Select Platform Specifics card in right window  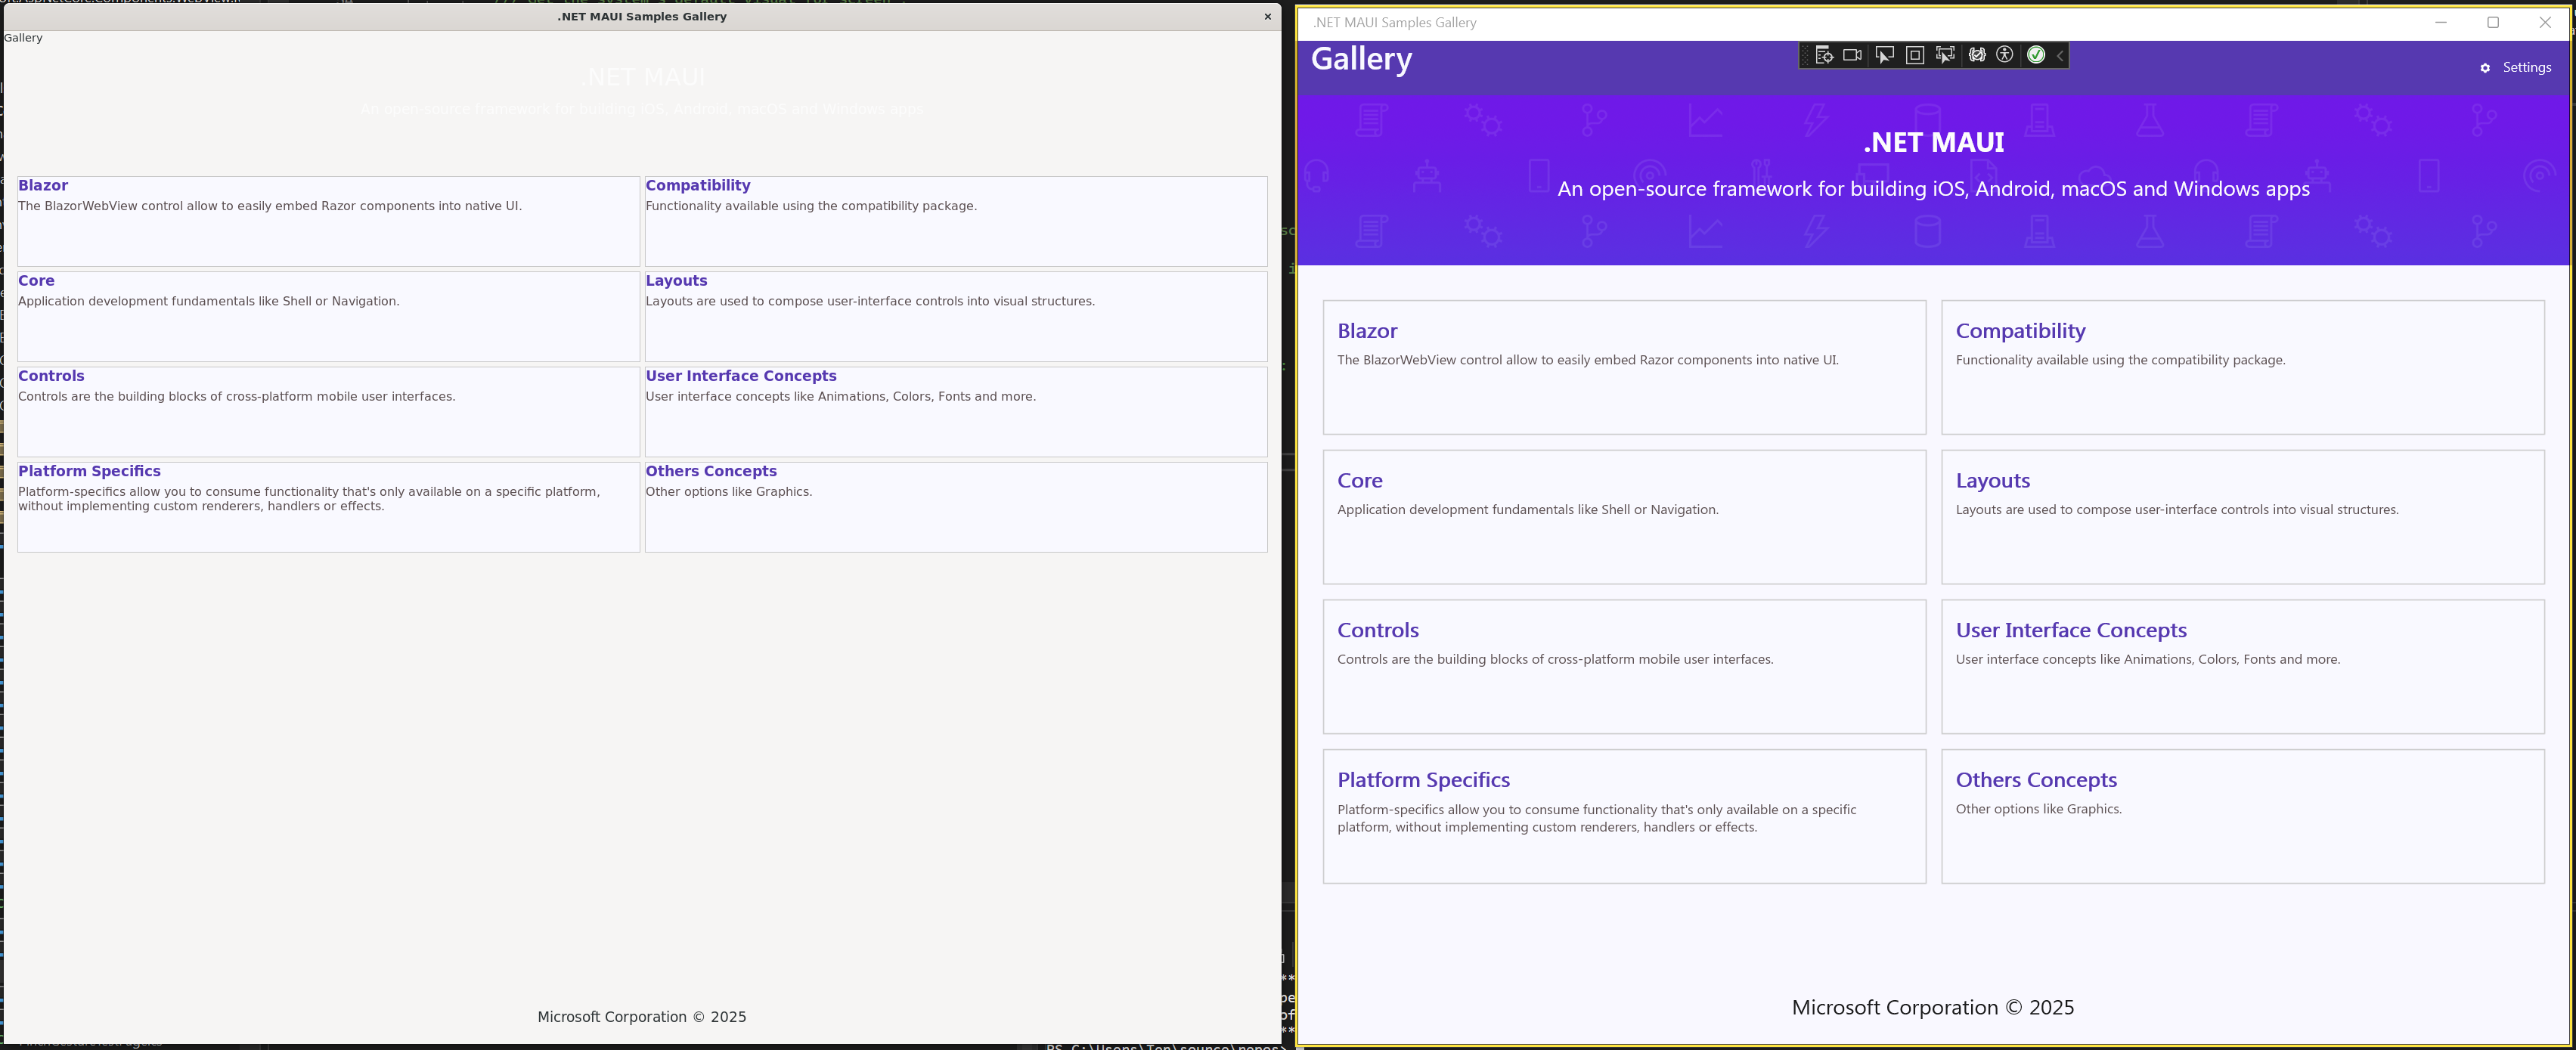pos(1623,816)
